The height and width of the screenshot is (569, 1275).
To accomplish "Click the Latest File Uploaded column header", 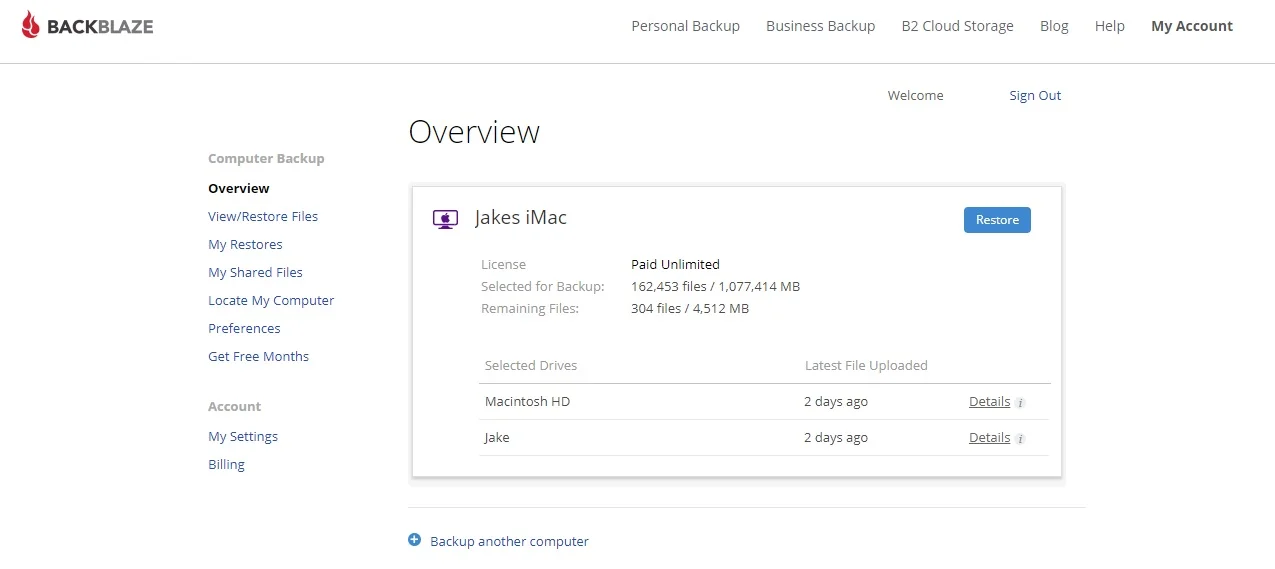I will (866, 365).
